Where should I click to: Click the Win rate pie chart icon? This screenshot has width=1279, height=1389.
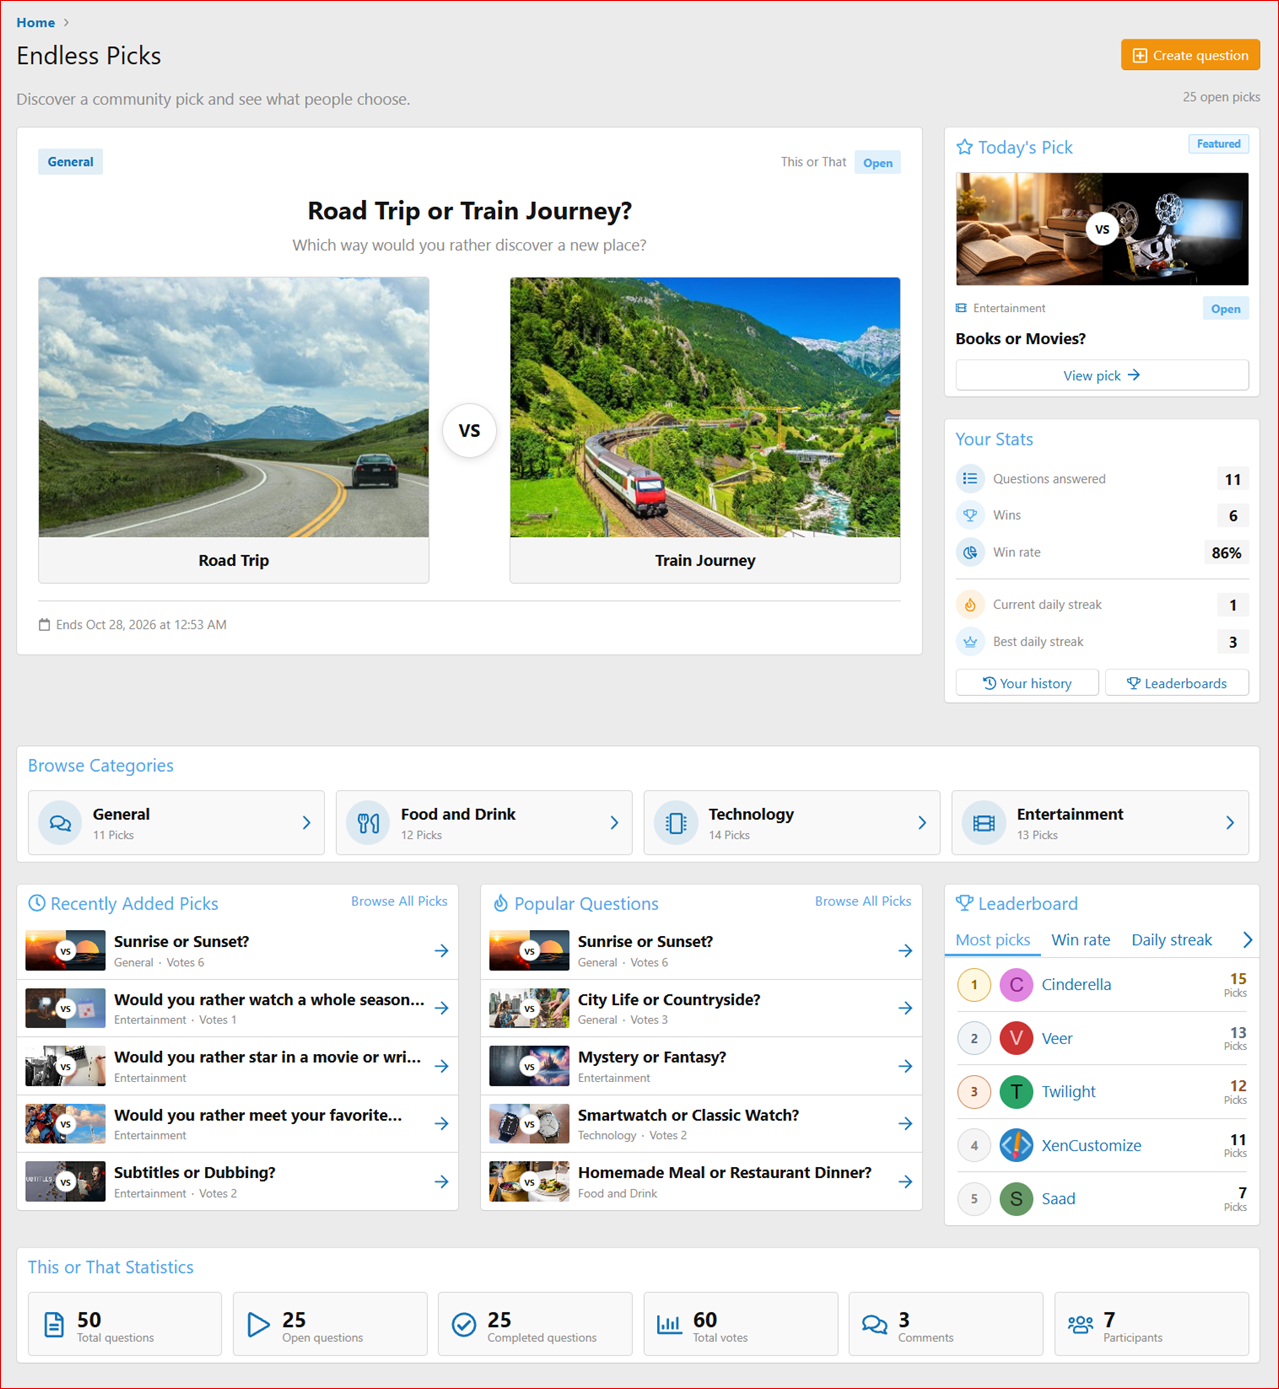point(970,552)
